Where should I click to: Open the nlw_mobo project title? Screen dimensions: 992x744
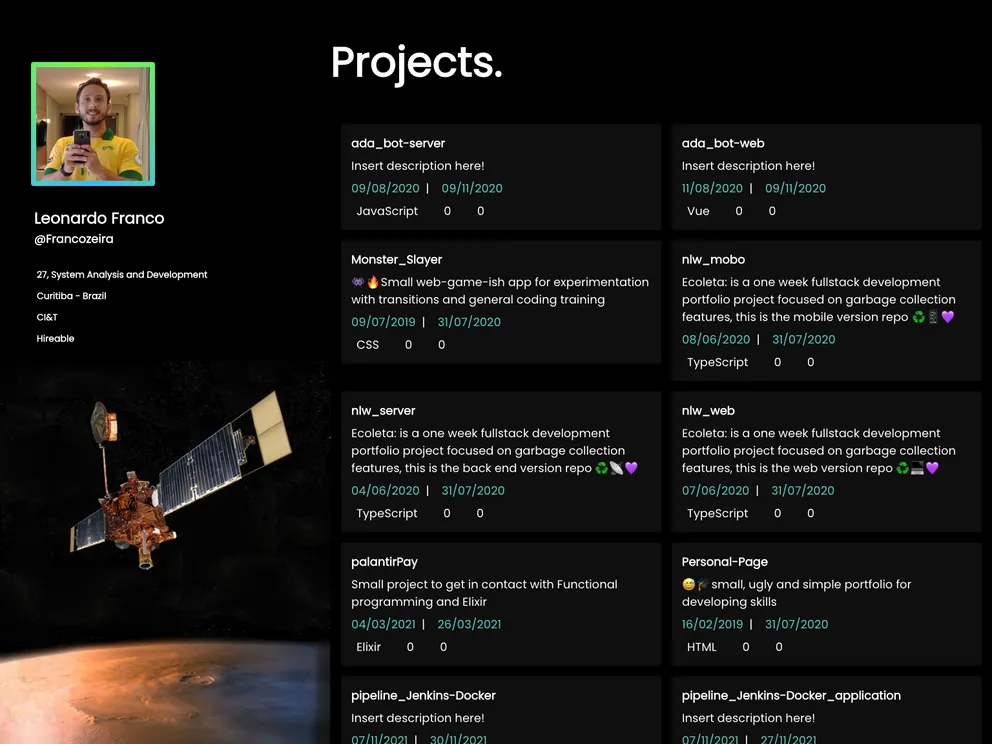click(713, 259)
